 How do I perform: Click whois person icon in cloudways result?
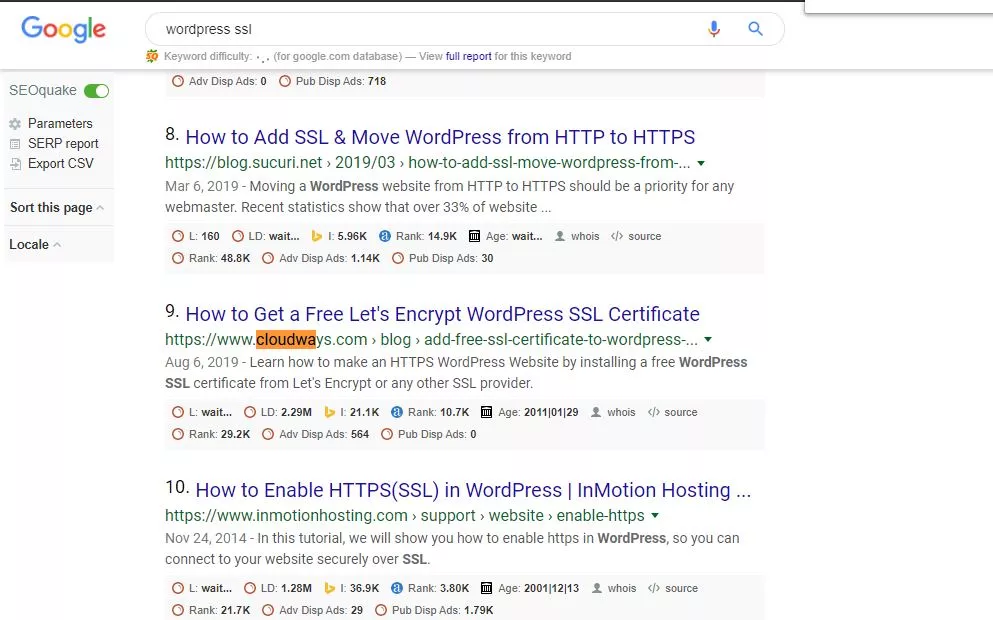click(596, 412)
